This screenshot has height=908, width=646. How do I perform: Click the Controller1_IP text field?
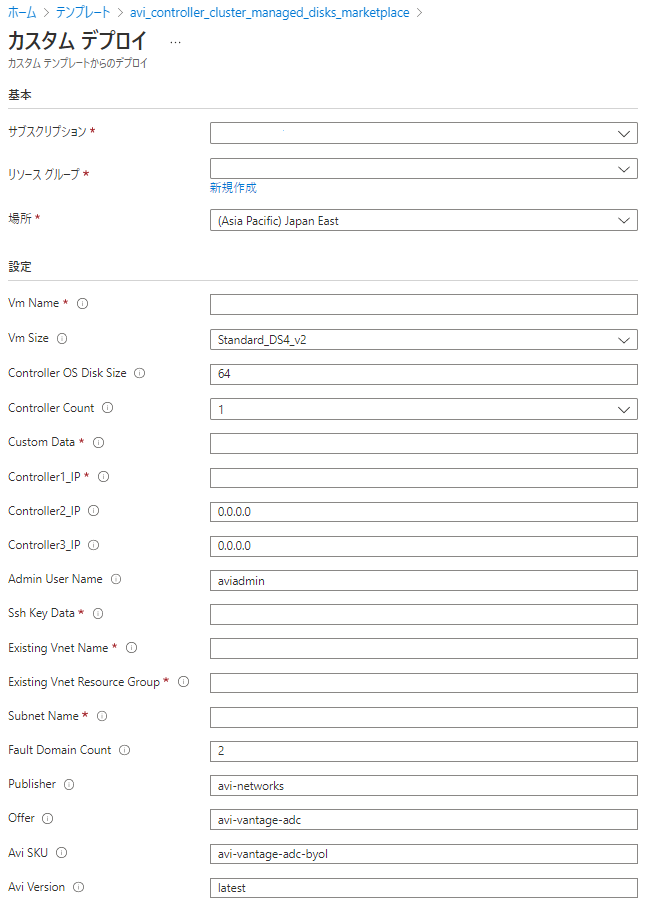424,478
